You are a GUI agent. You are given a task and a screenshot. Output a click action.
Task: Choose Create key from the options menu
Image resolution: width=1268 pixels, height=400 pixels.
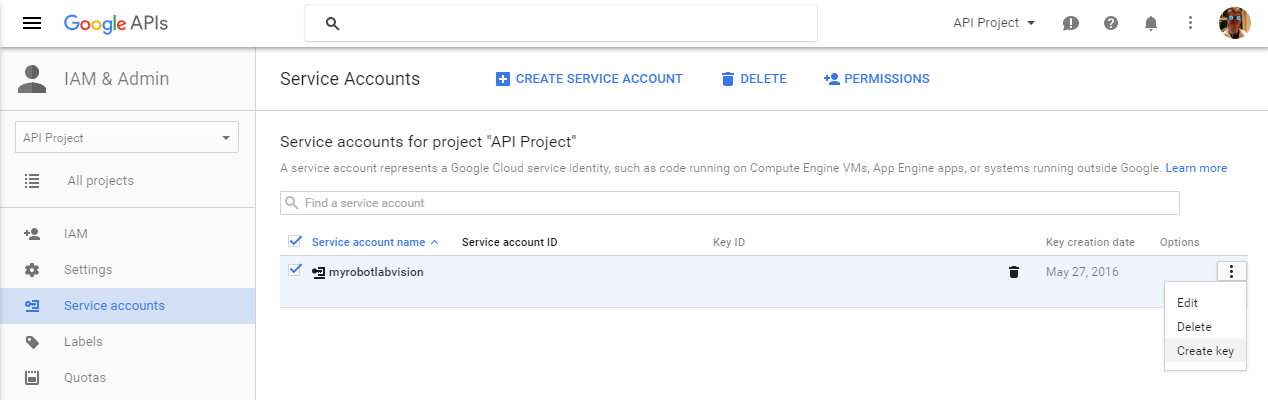[x=1206, y=351]
